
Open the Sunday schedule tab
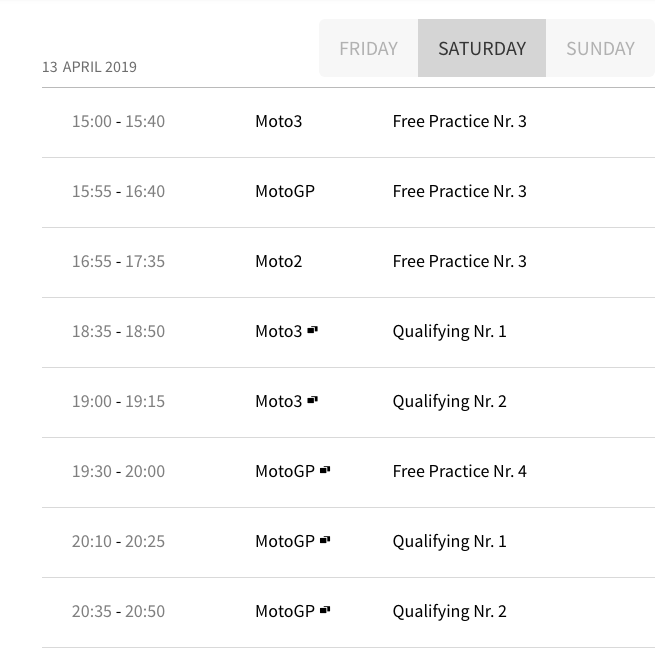click(x=600, y=48)
